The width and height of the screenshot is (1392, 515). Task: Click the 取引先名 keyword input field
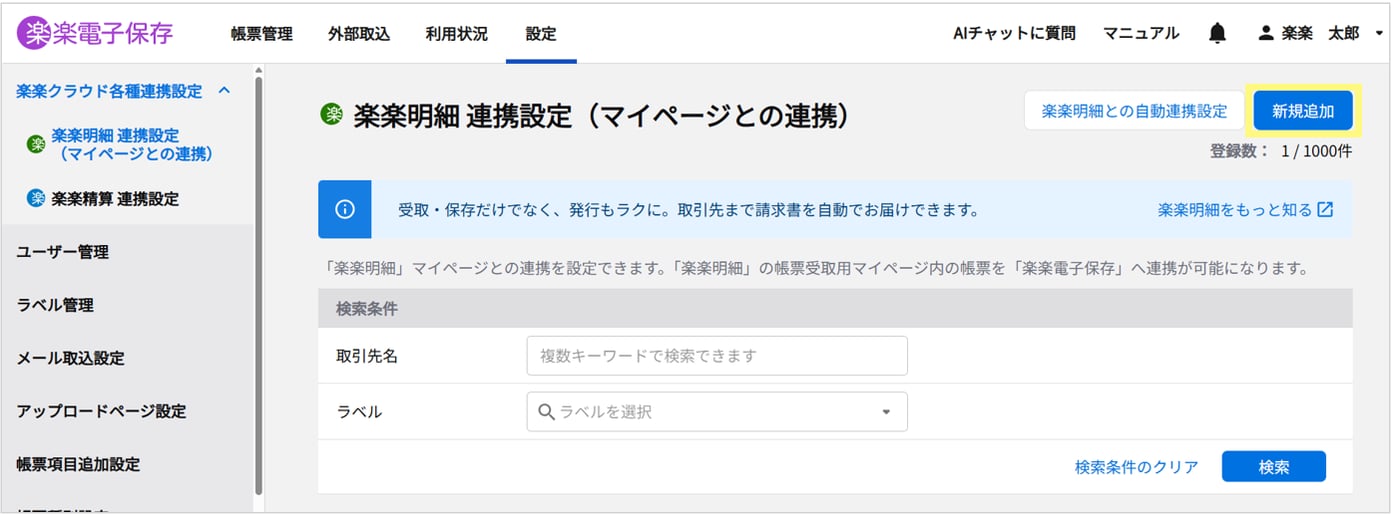click(x=717, y=355)
